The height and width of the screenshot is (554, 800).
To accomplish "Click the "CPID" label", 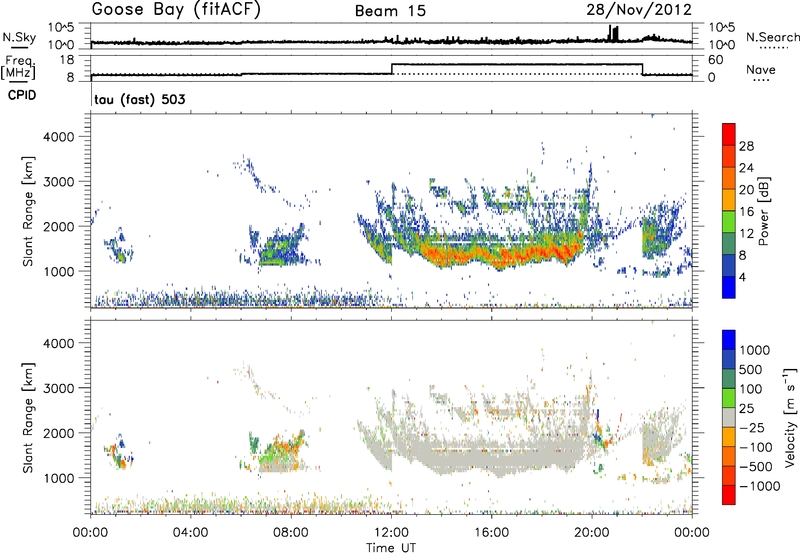I will (x=22, y=95).
